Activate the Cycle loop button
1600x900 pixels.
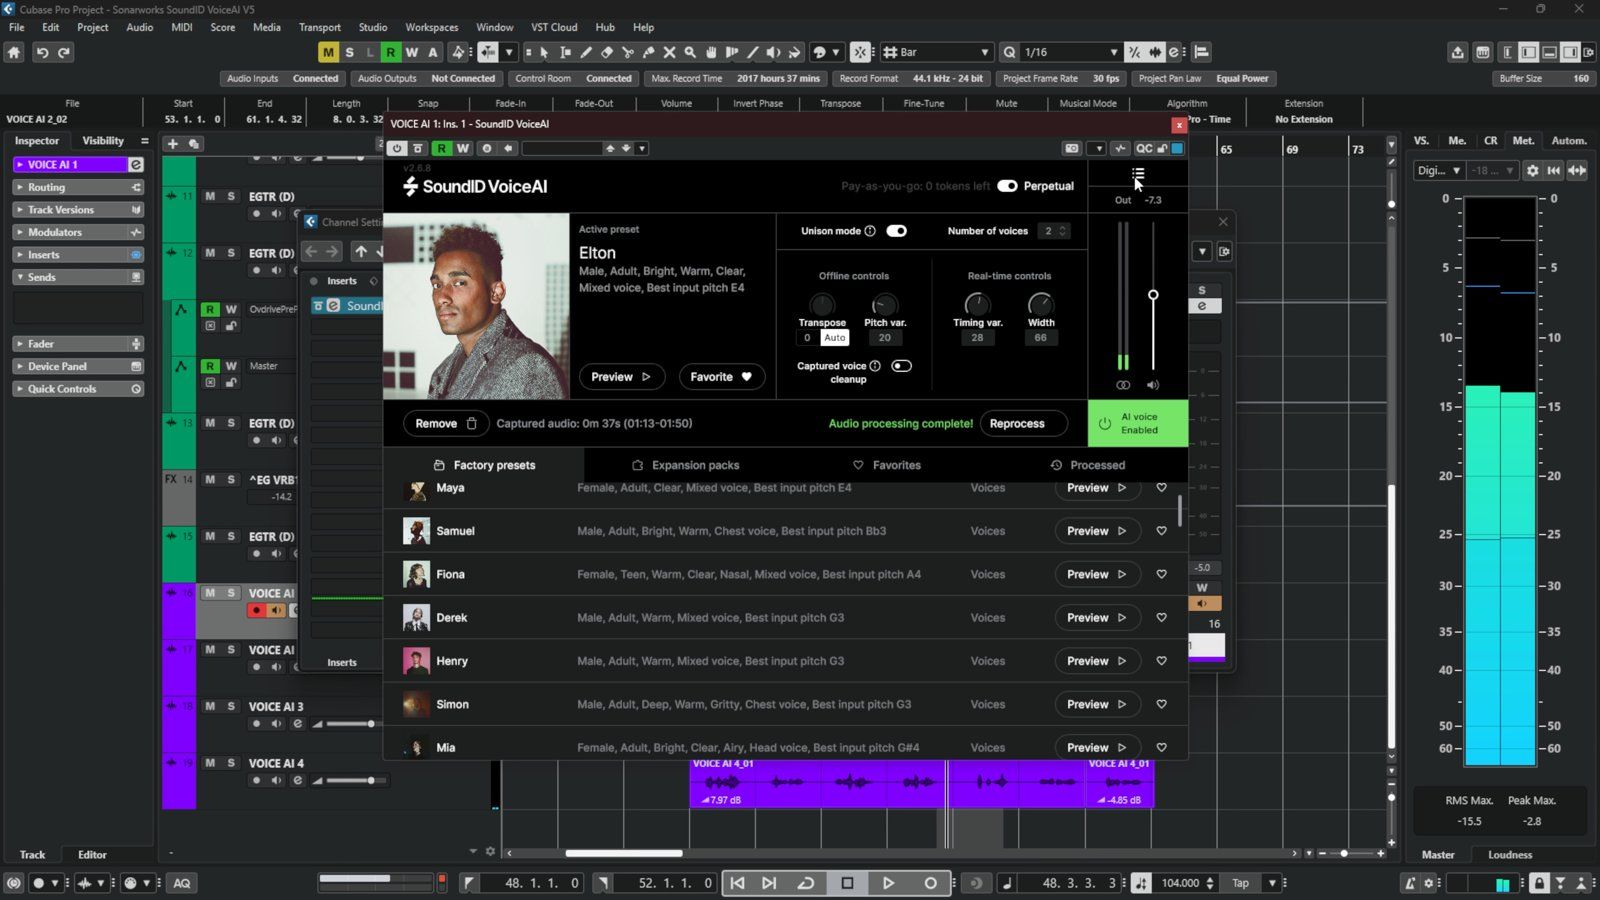point(805,883)
